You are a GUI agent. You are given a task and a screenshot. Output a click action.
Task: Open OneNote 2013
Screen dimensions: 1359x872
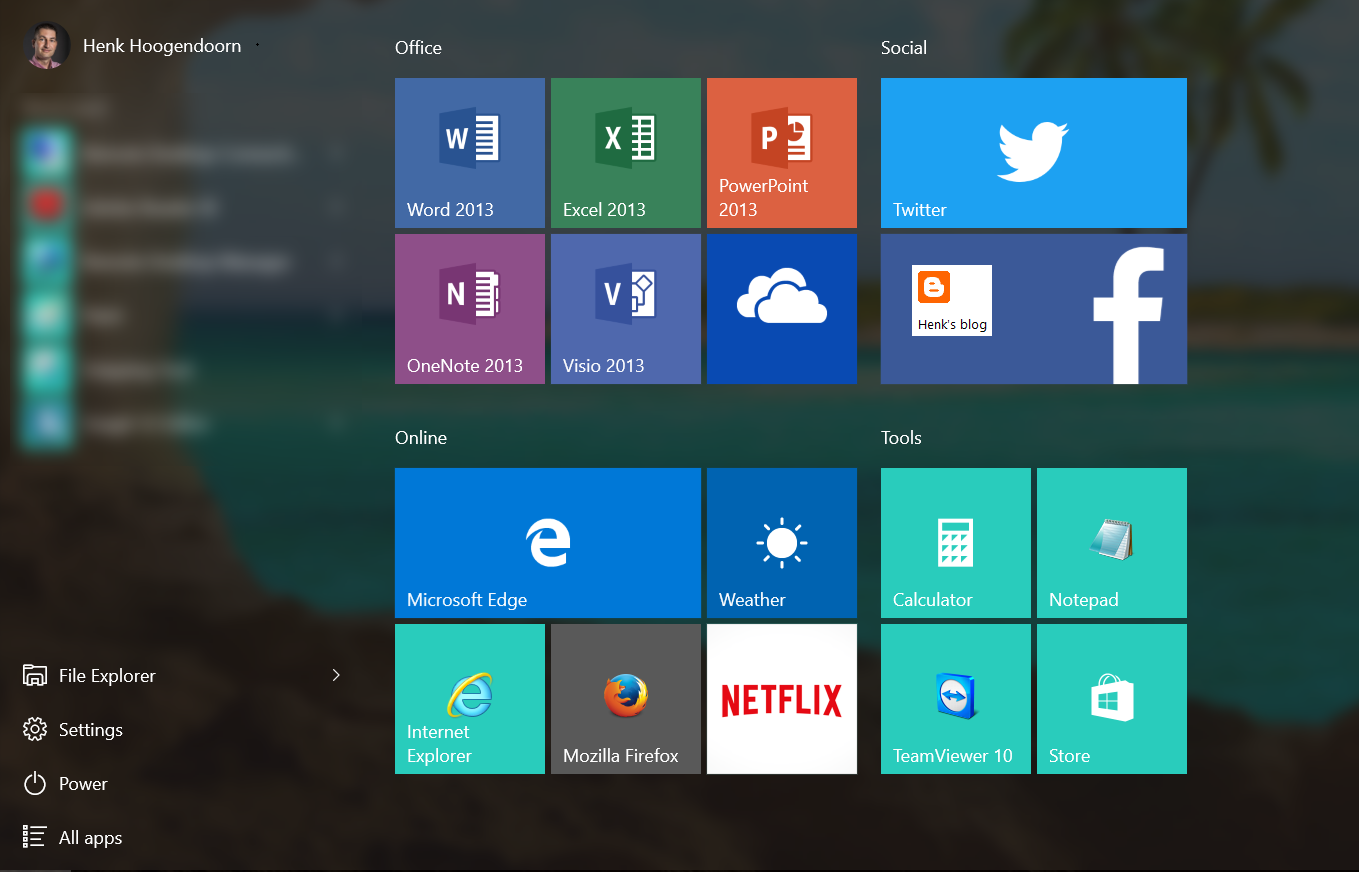point(469,308)
